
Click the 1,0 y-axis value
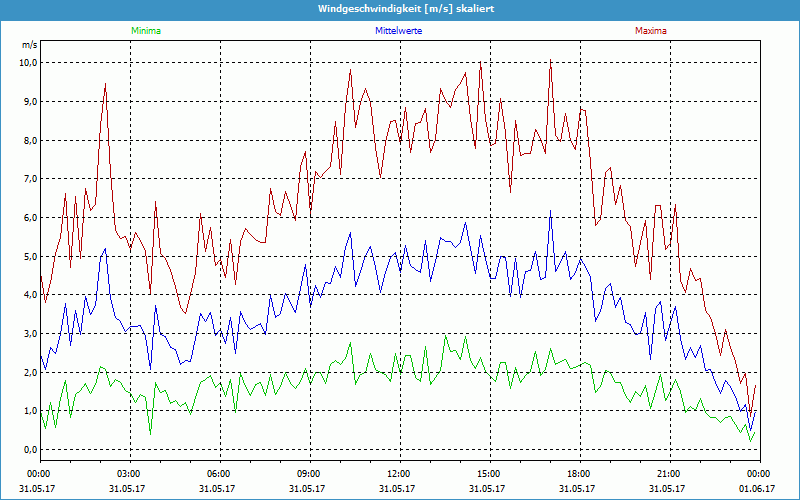pos(31,411)
